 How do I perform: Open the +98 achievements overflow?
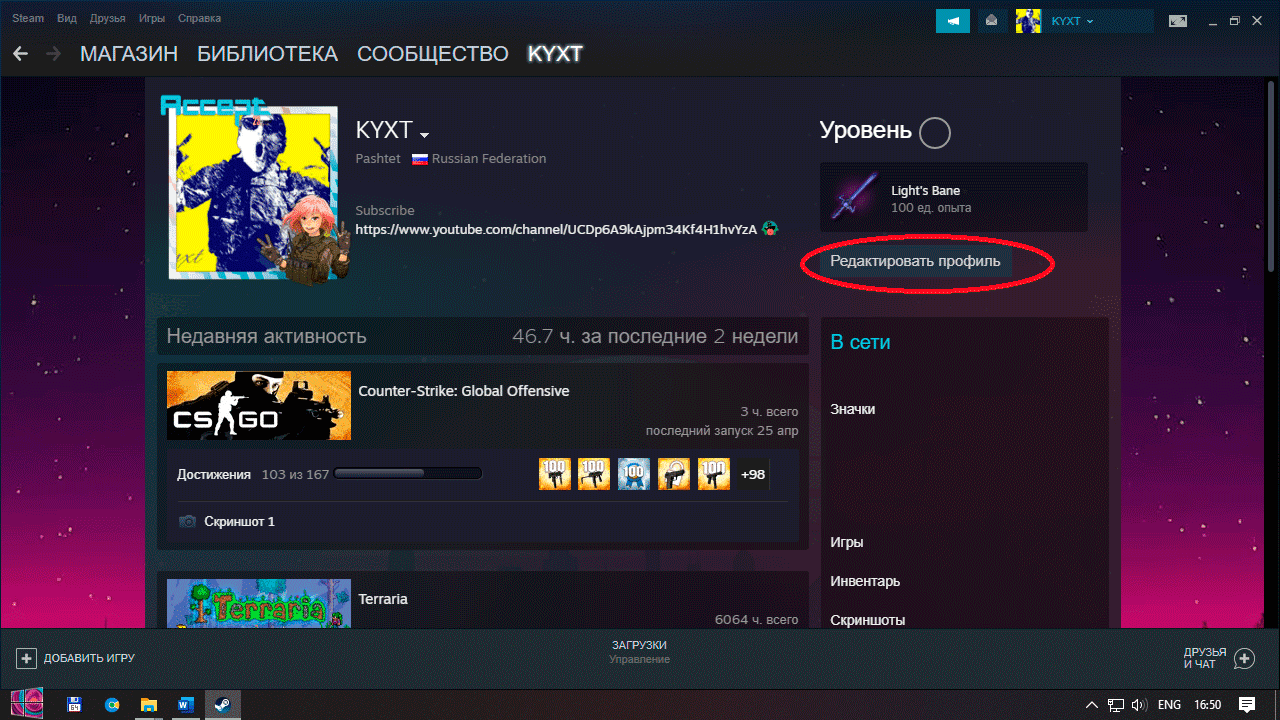coord(751,473)
